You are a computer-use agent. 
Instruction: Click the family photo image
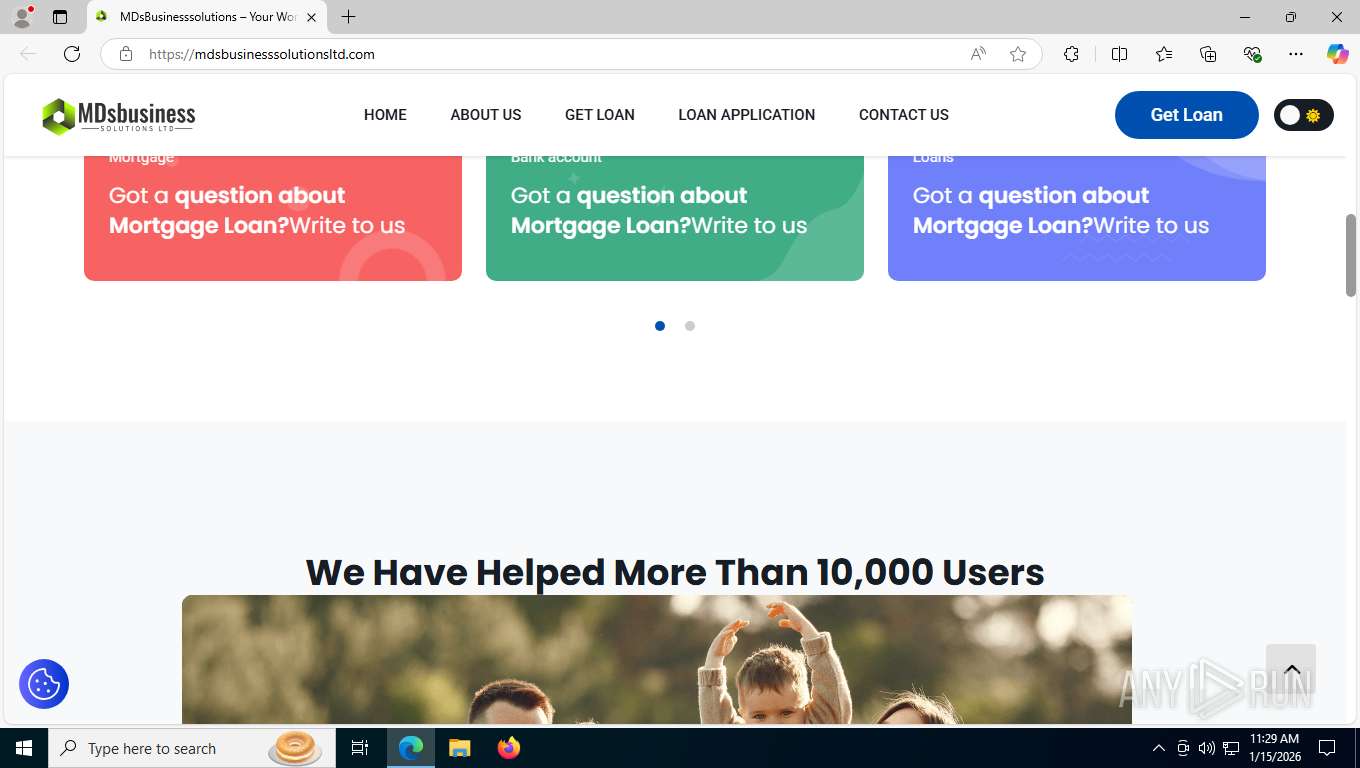[657, 660]
